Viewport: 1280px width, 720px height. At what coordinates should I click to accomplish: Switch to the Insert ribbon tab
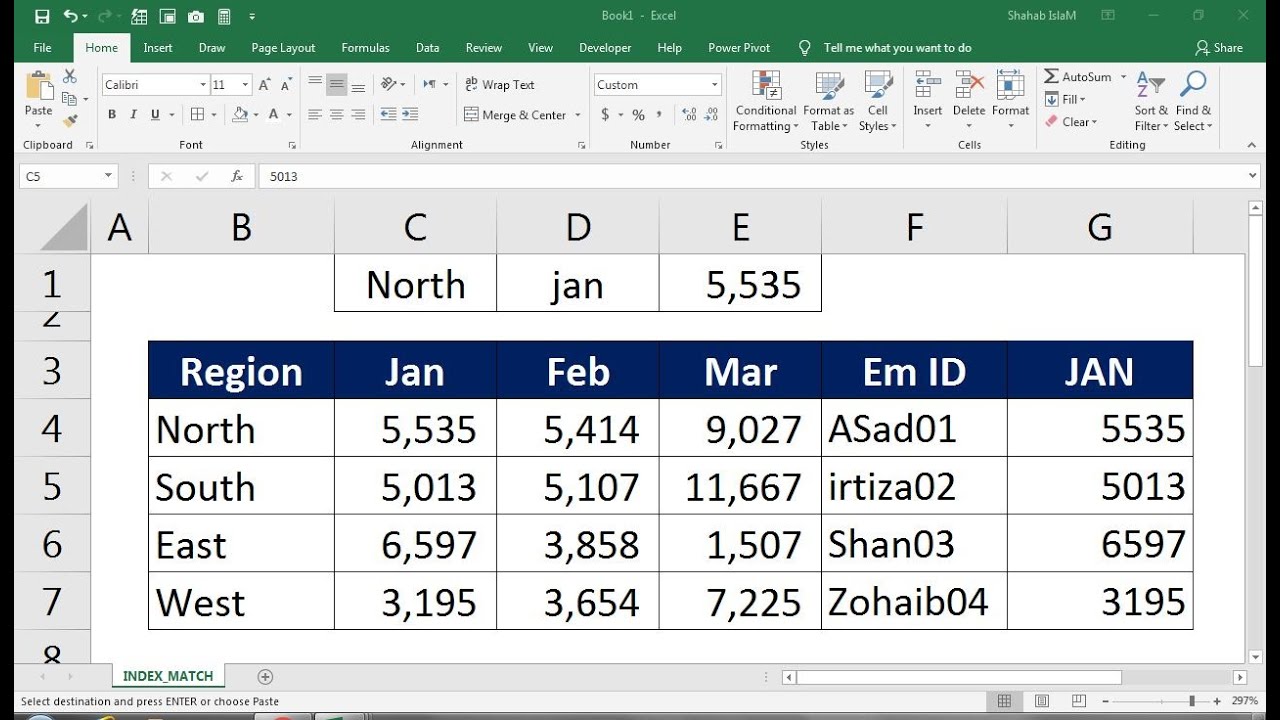[158, 47]
